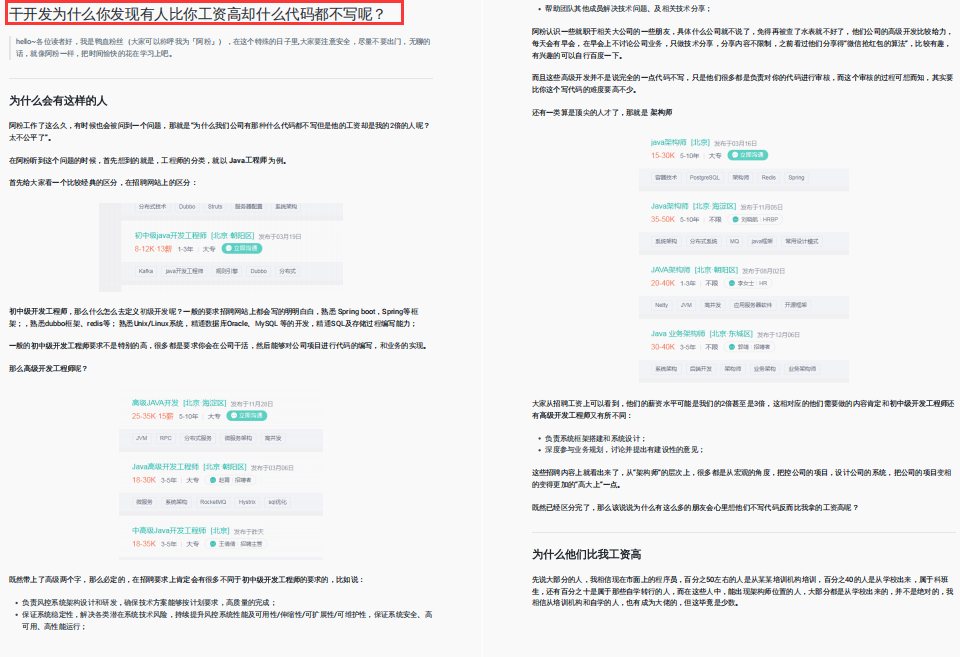Viewport: 960px width, 657px height.
Task: Select the 服务器配置 skill tag
Action: coord(249,207)
